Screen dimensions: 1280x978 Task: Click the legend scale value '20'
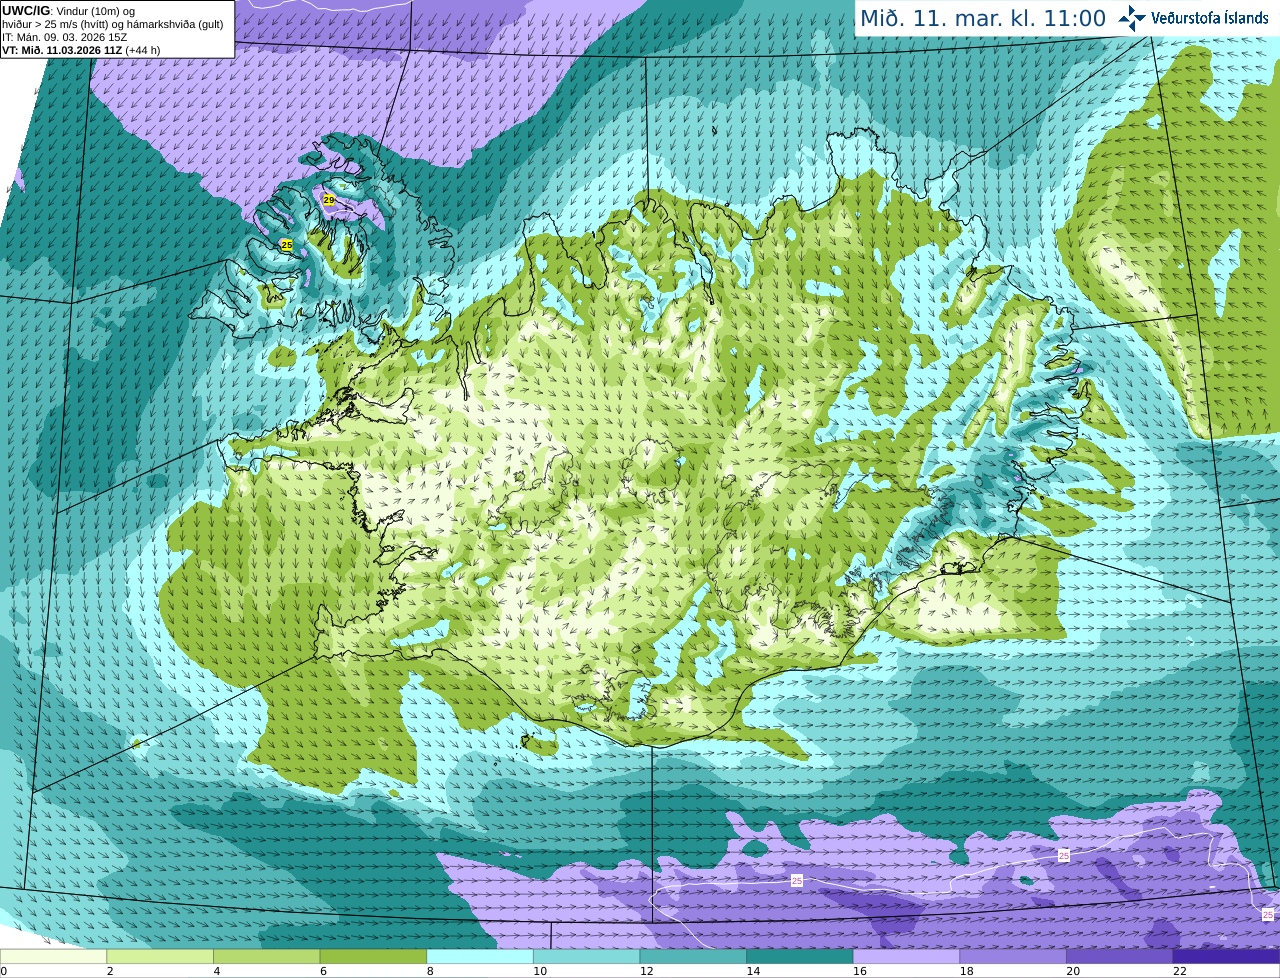coord(1073,971)
